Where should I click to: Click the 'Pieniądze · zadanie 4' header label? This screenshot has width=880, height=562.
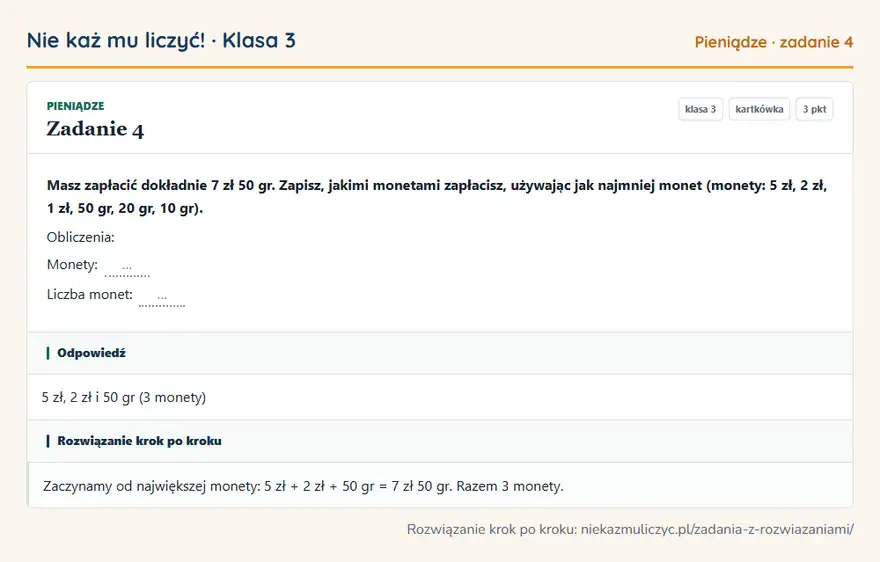774,42
